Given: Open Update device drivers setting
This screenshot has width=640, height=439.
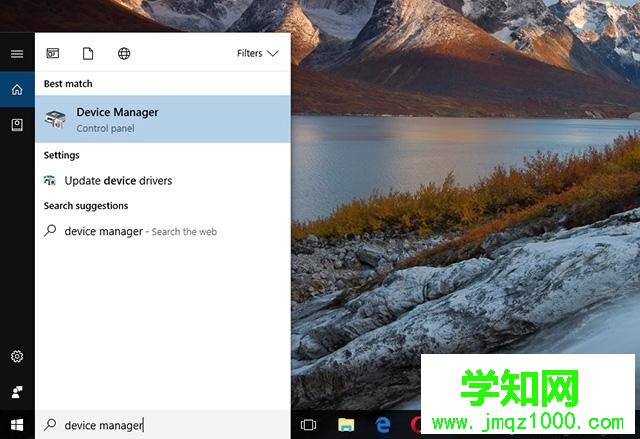Looking at the screenshot, I should point(163,180).
